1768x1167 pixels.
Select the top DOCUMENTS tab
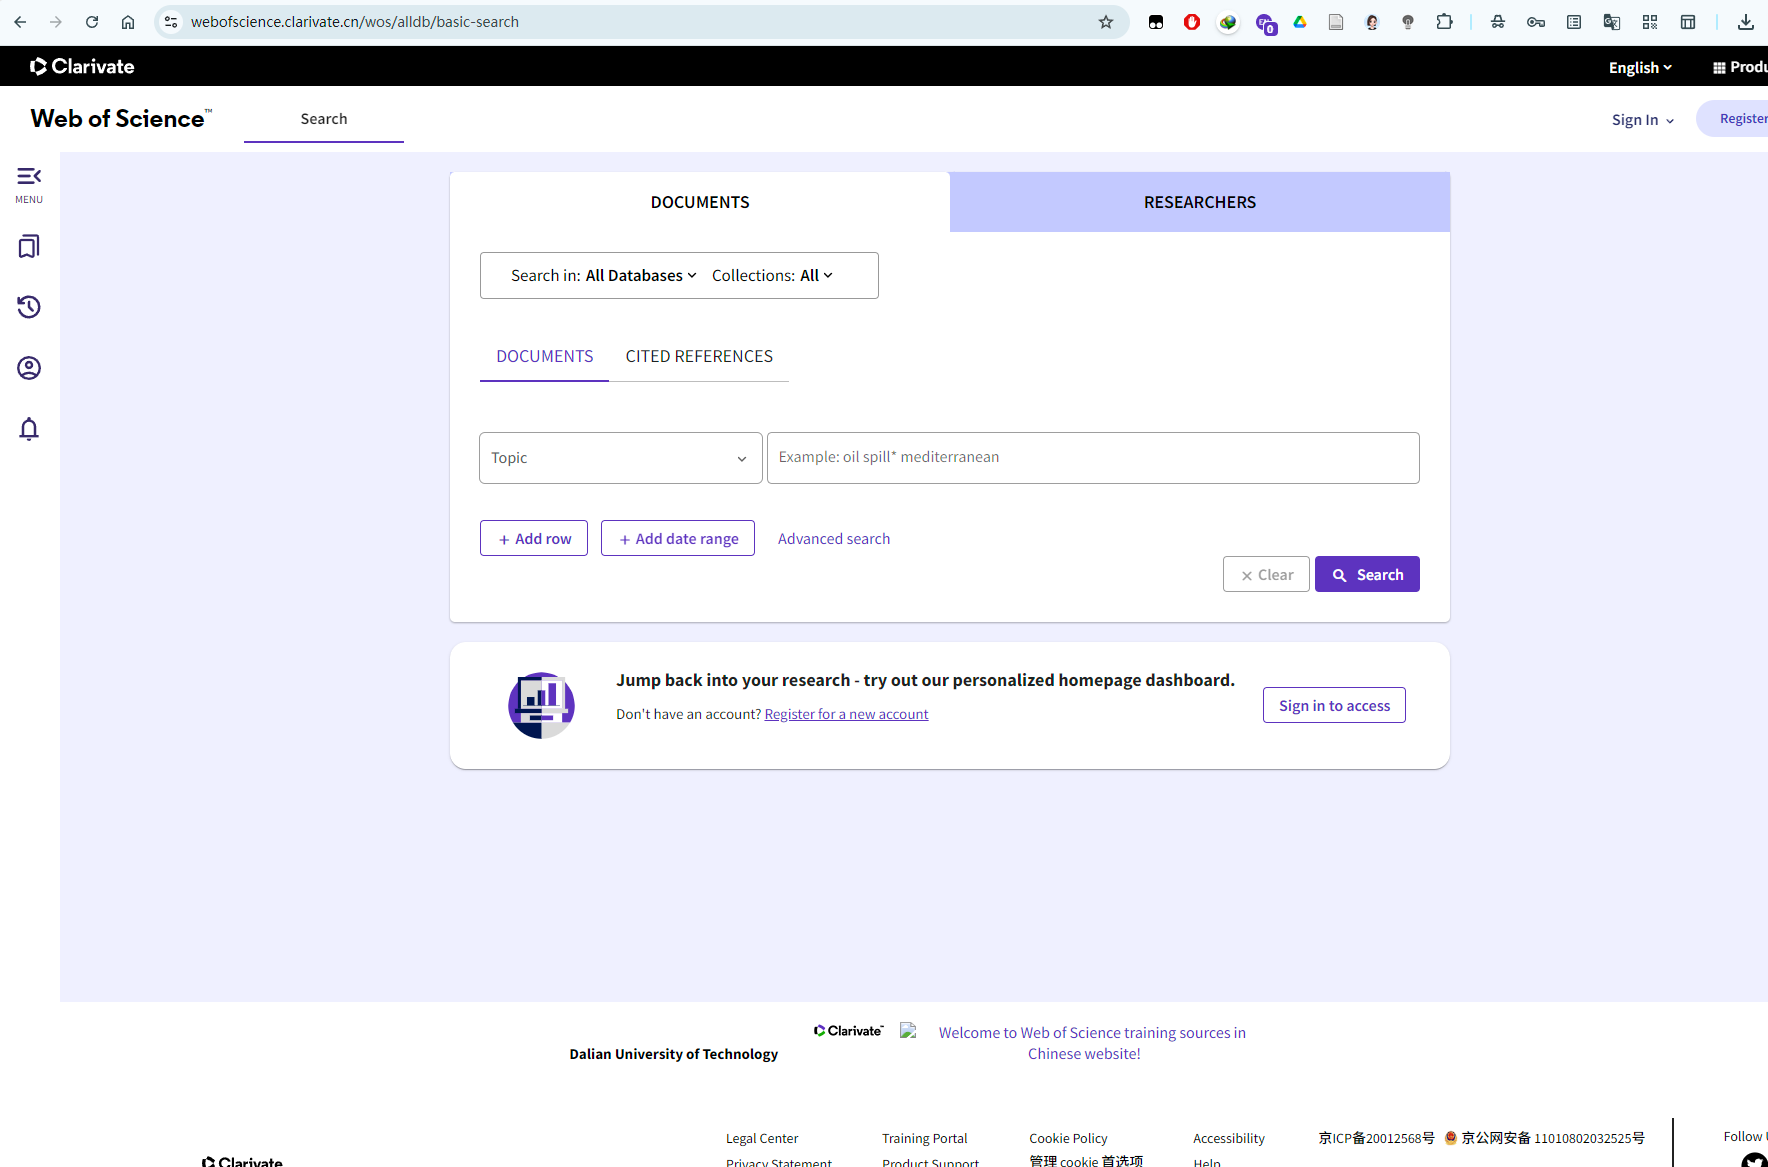[700, 202]
